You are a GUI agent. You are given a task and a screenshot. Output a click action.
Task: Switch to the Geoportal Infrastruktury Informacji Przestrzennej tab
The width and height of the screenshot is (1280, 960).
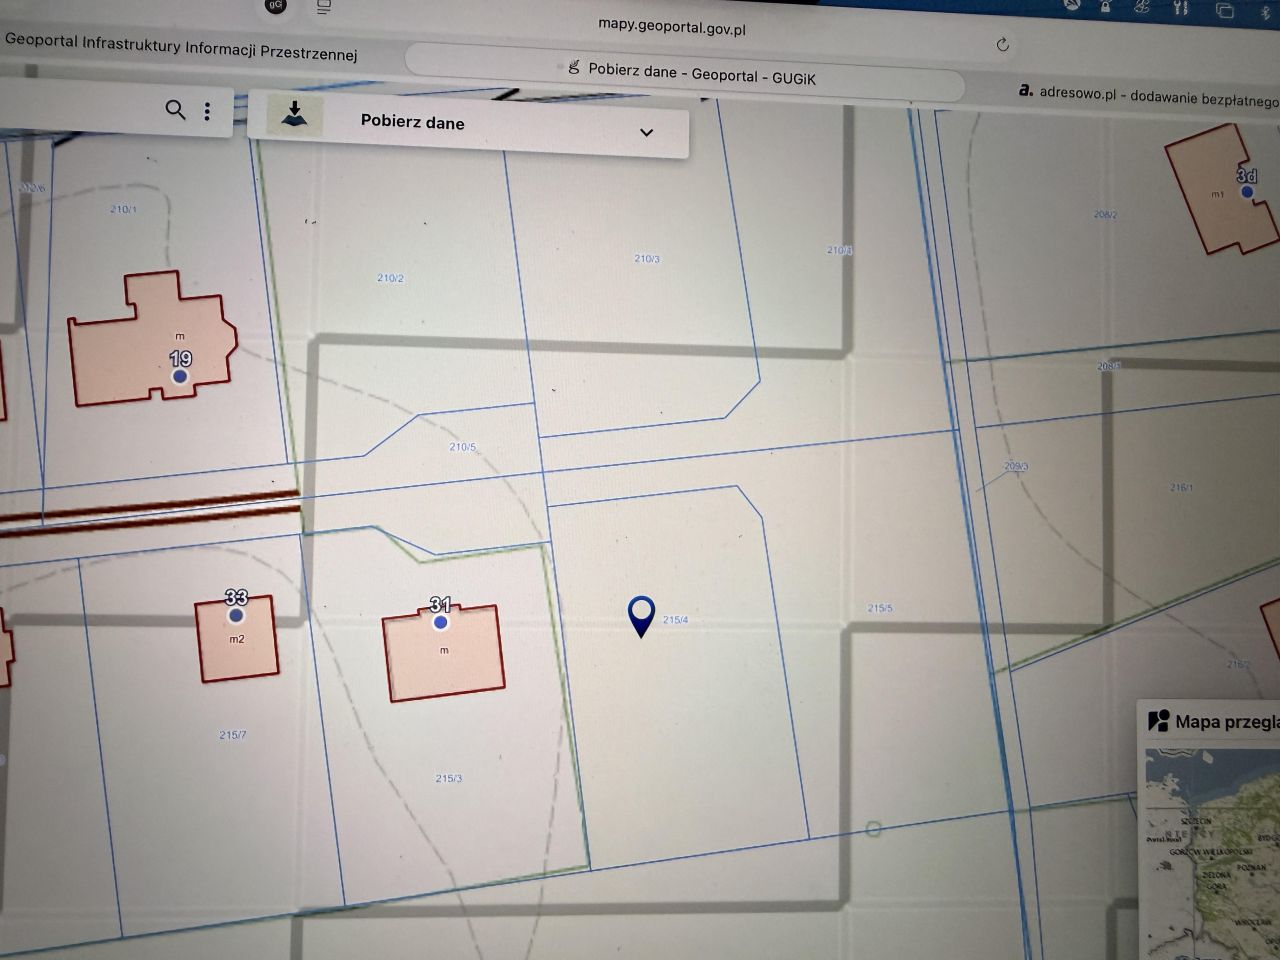180,46
